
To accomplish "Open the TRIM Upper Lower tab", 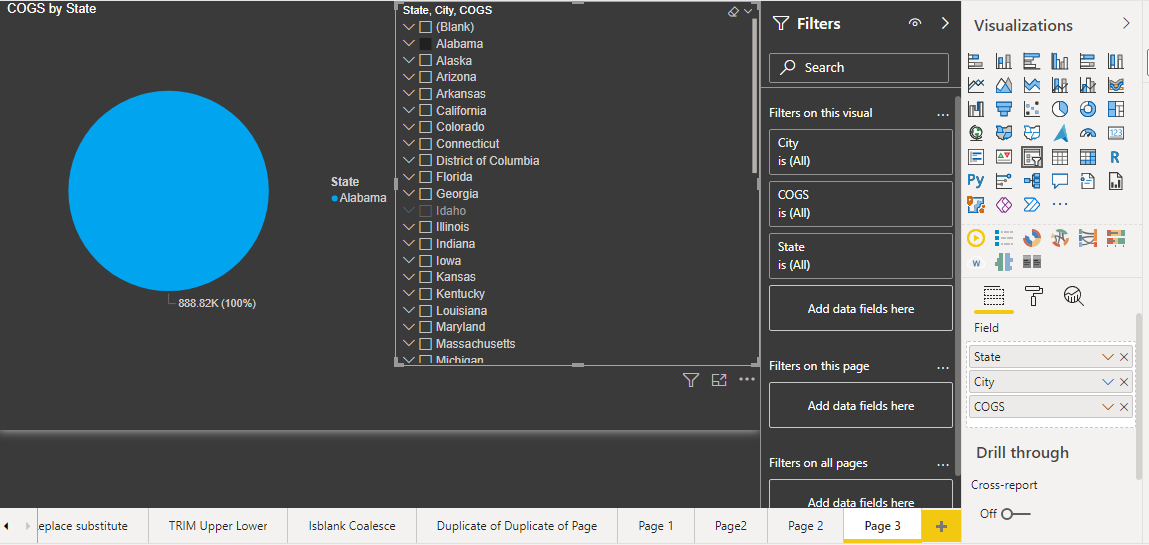I will [218, 526].
